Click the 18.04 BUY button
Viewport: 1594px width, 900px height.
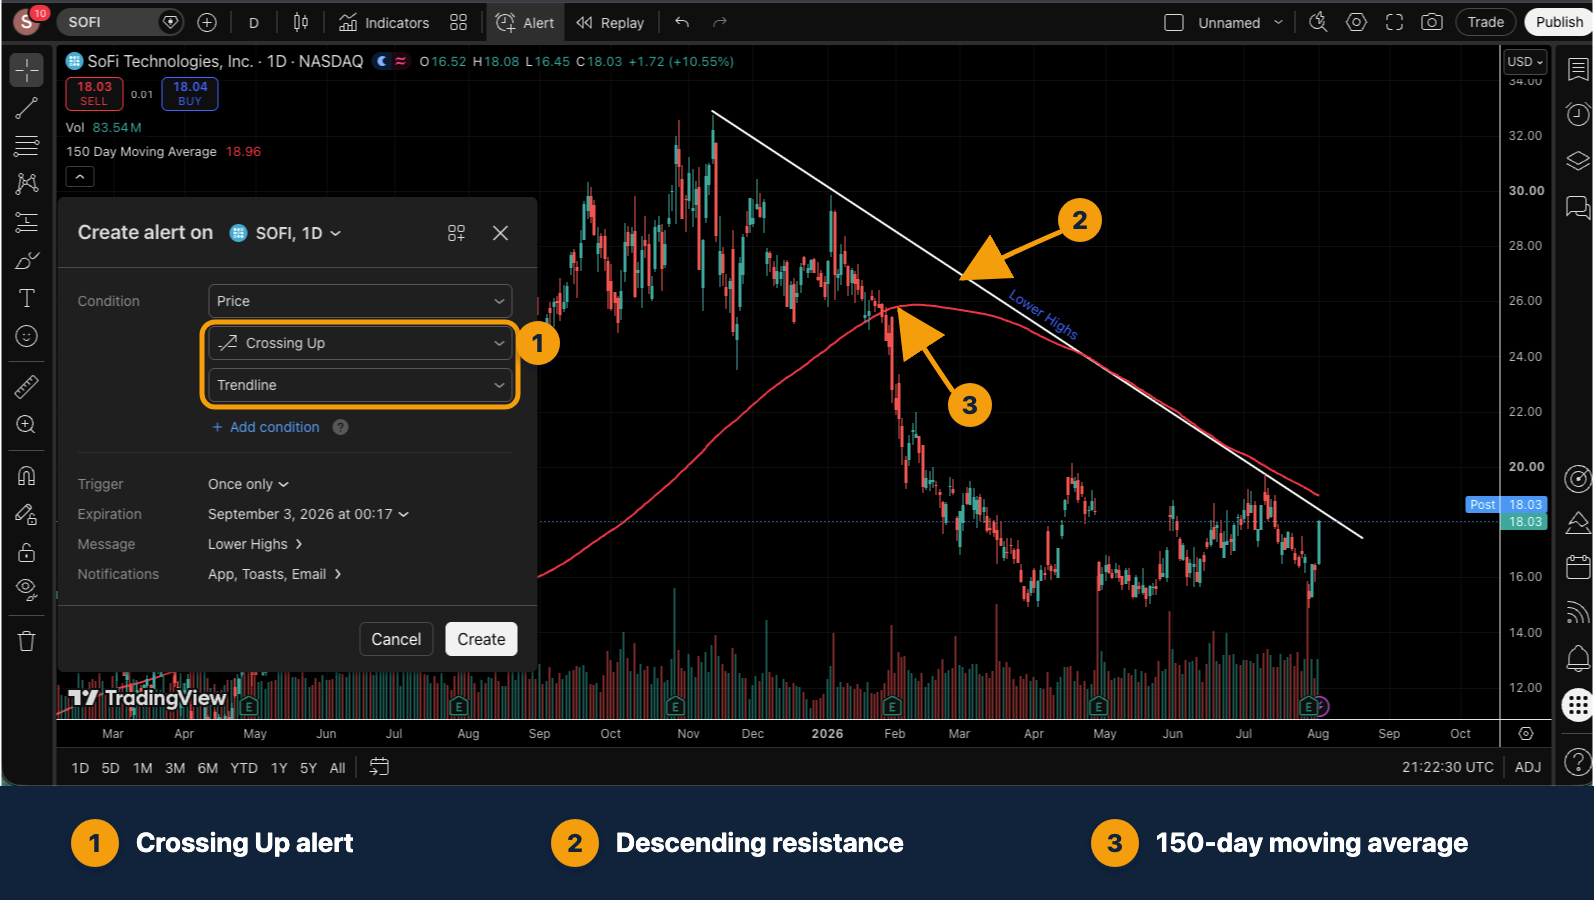point(190,94)
